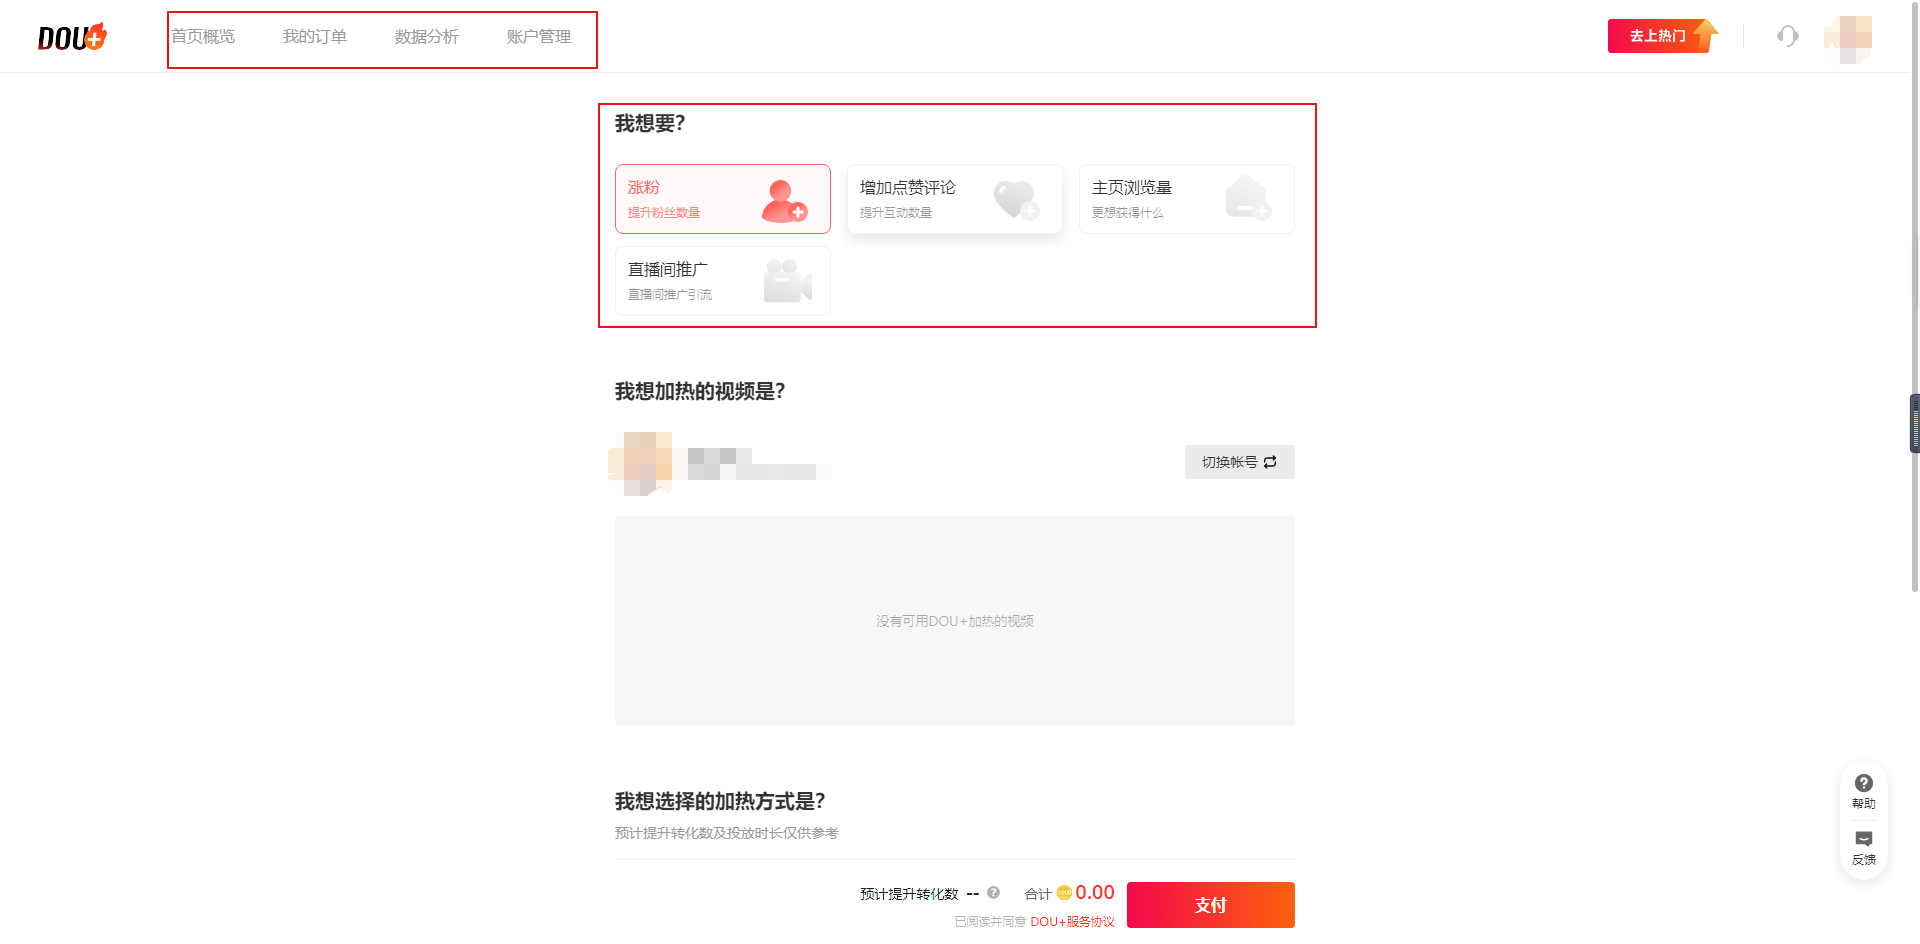Switch to the 数据分析 tab
The width and height of the screenshot is (1920, 944).
click(427, 37)
